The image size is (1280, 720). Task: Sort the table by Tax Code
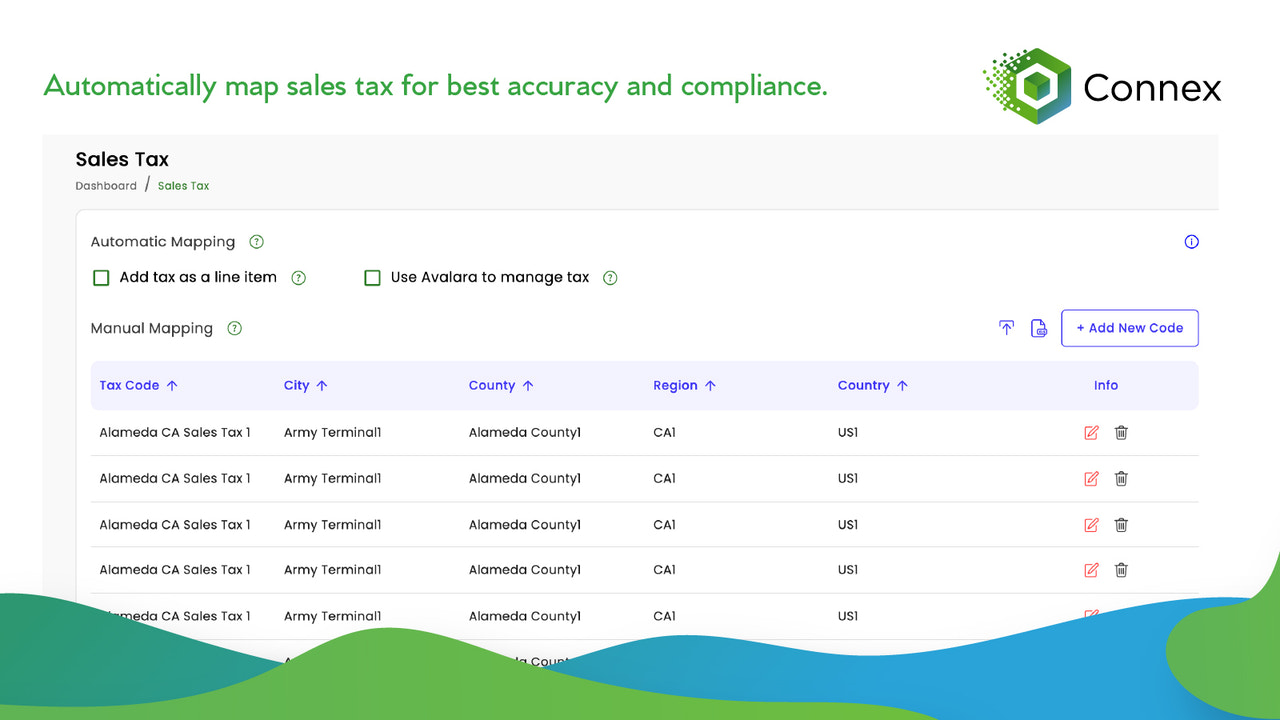coord(170,385)
